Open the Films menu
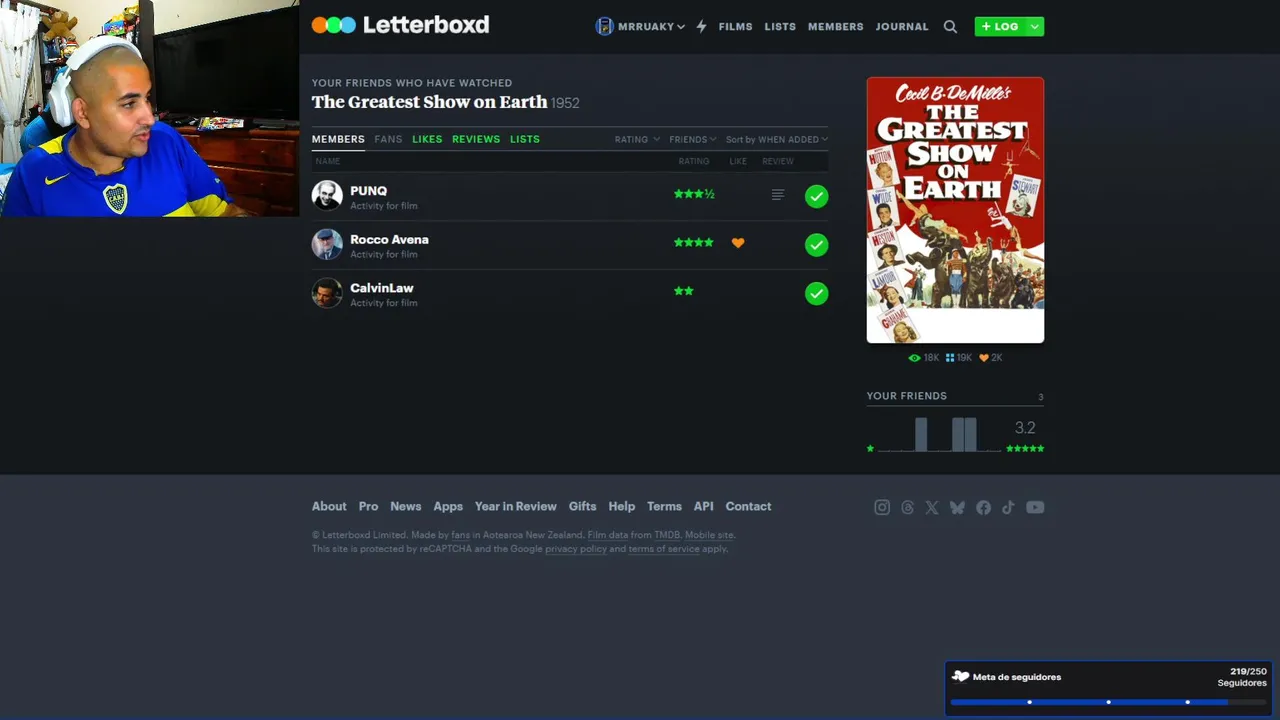 pyautogui.click(x=735, y=27)
